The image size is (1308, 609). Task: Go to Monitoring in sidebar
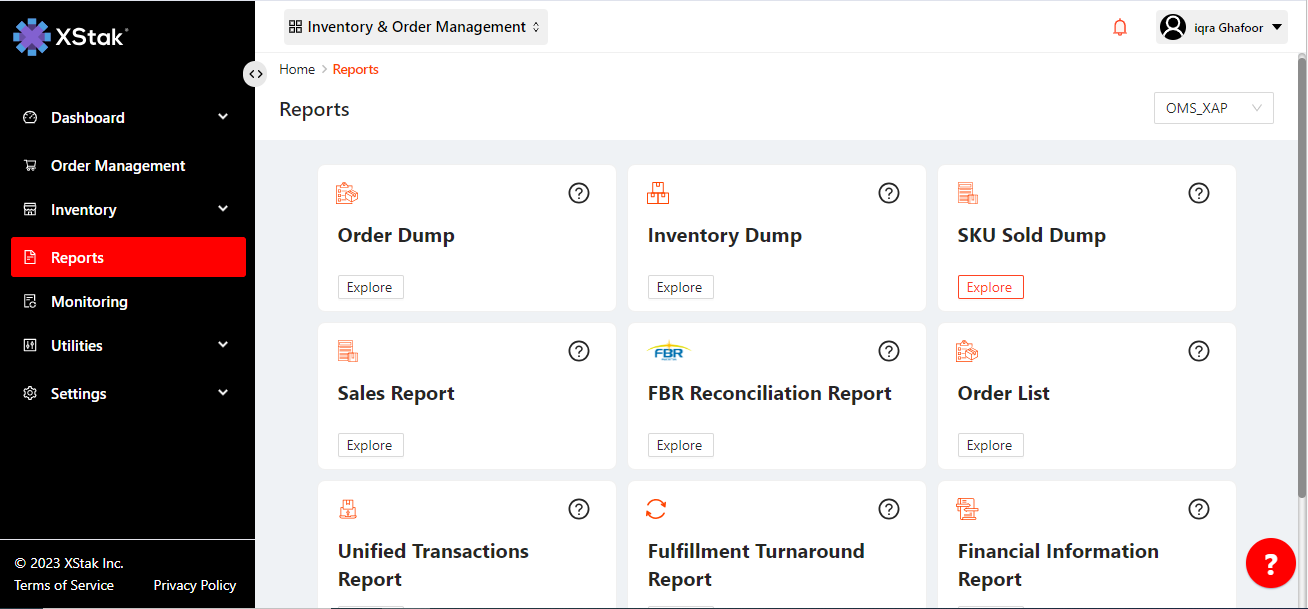89,302
